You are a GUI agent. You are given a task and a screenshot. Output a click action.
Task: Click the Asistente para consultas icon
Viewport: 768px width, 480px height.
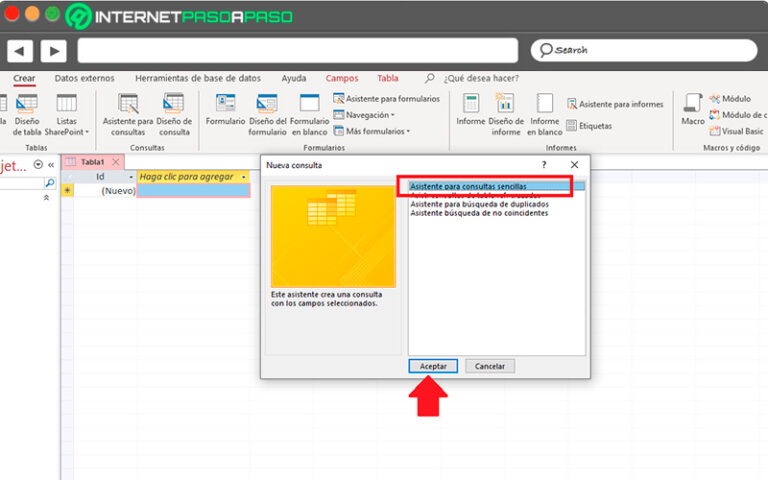[x=128, y=104]
